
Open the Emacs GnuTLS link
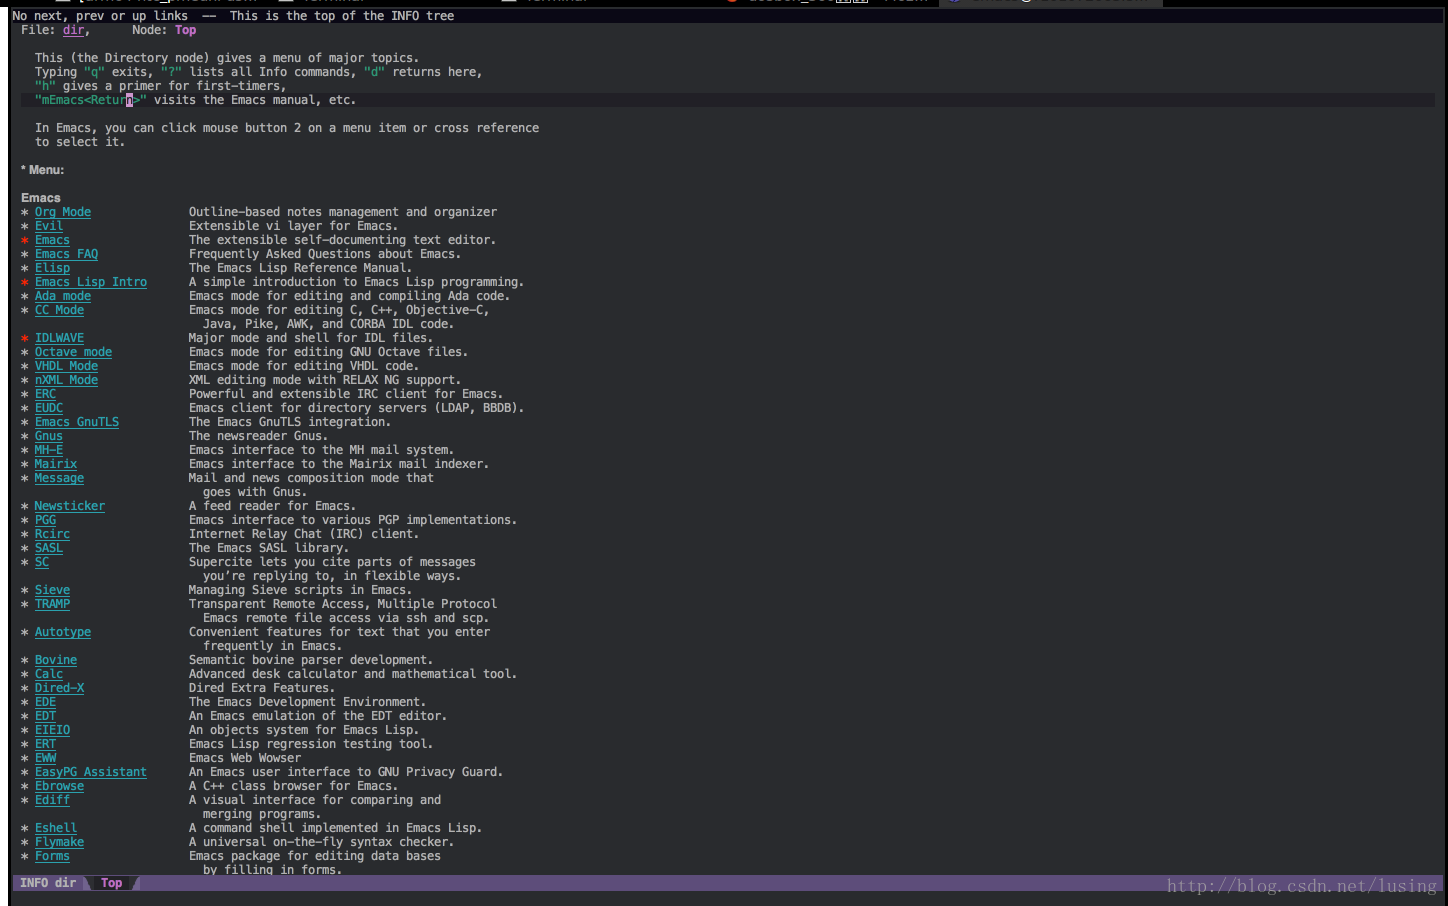tap(77, 422)
